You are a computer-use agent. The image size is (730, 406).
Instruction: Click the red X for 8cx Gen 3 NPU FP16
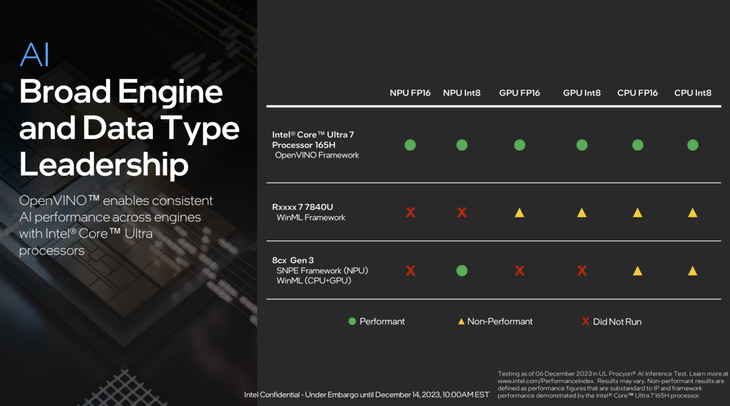point(410,271)
